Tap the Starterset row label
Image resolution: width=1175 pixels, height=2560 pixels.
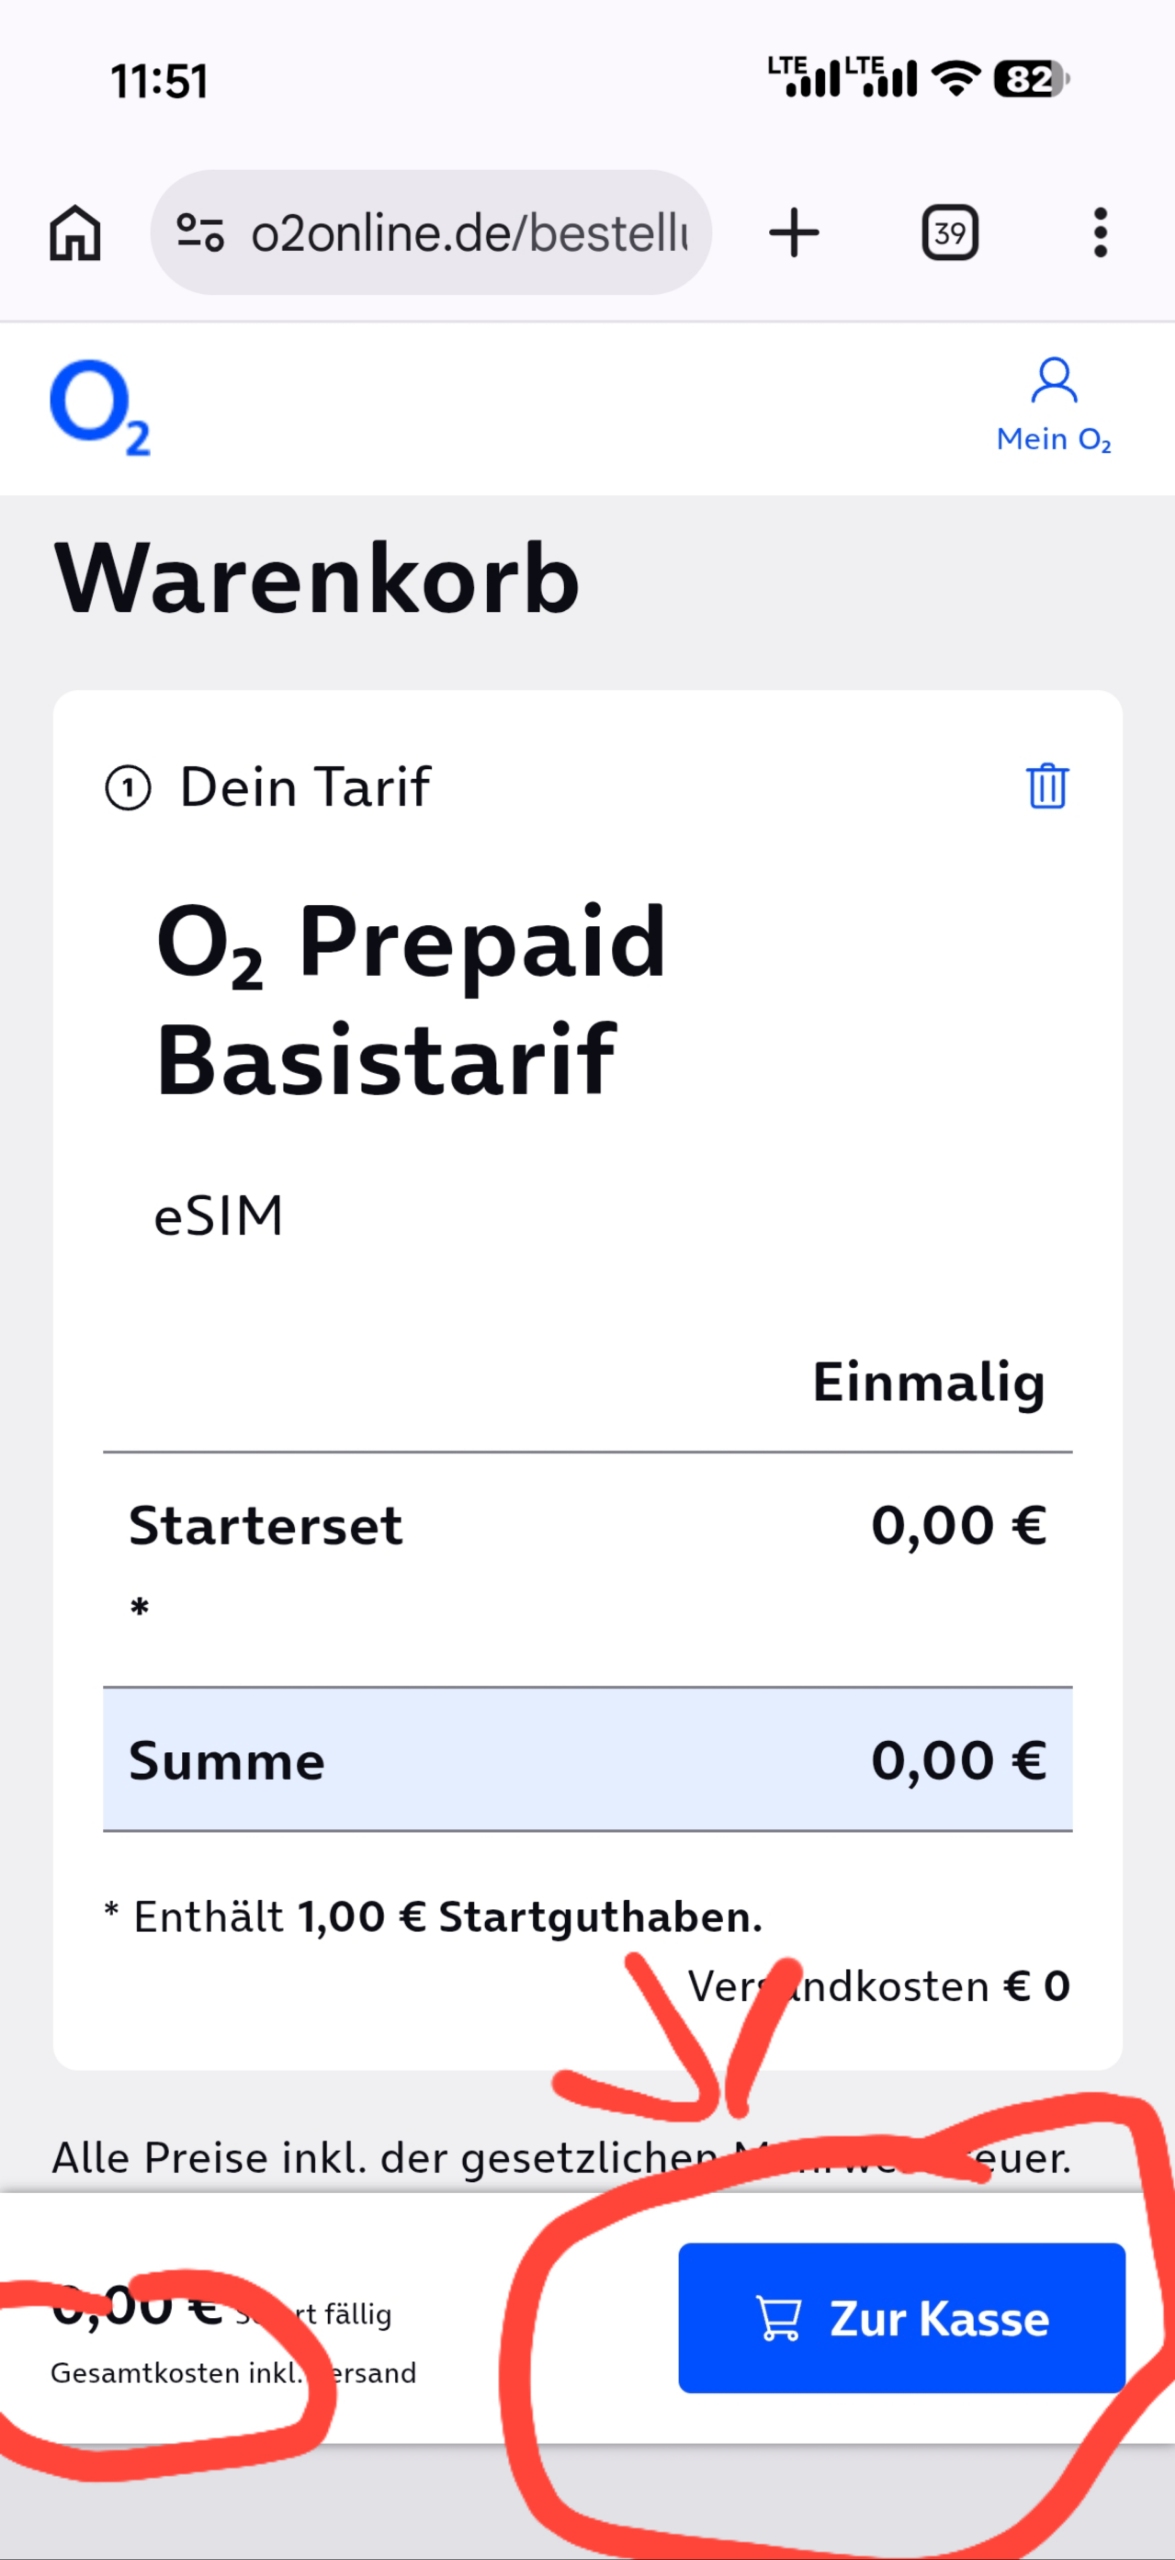pyautogui.click(x=266, y=1526)
